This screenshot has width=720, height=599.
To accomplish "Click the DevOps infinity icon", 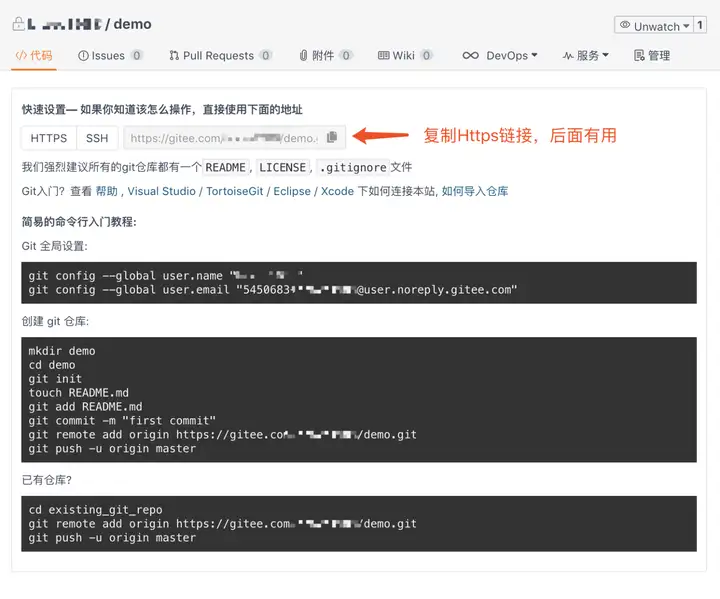I will point(471,56).
